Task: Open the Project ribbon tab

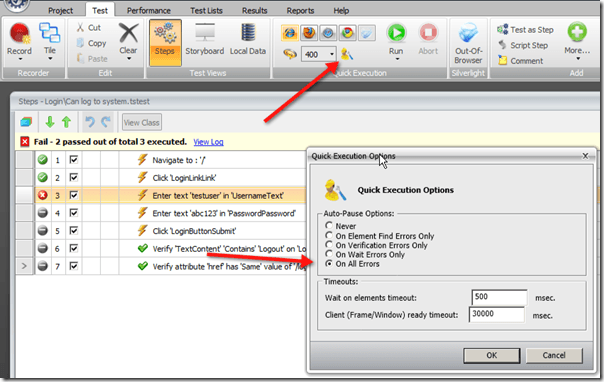Action: 60,10
